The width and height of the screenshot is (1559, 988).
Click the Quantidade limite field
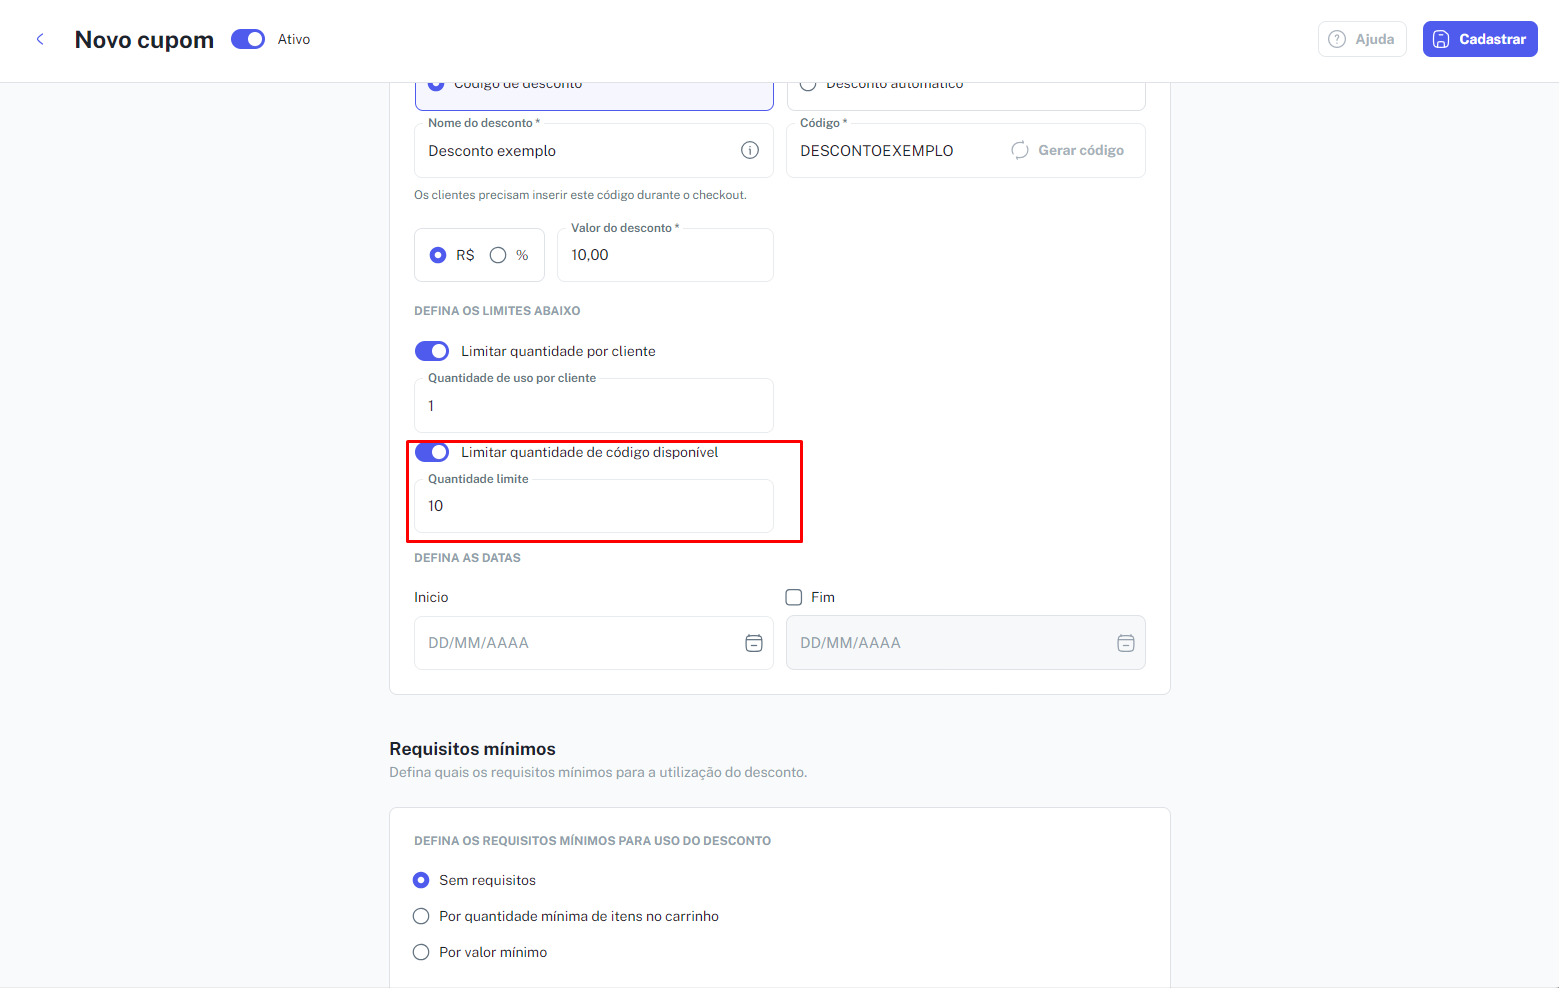tap(594, 506)
